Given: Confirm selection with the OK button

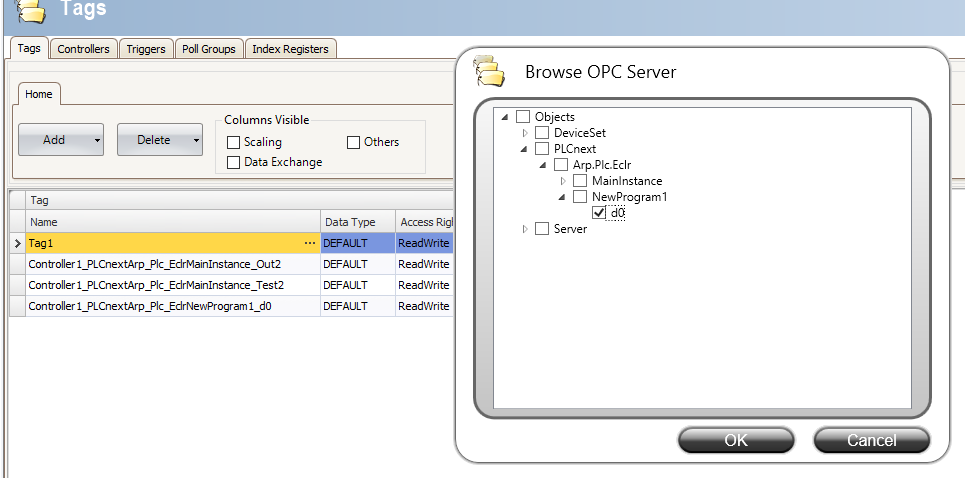Looking at the screenshot, I should point(735,440).
